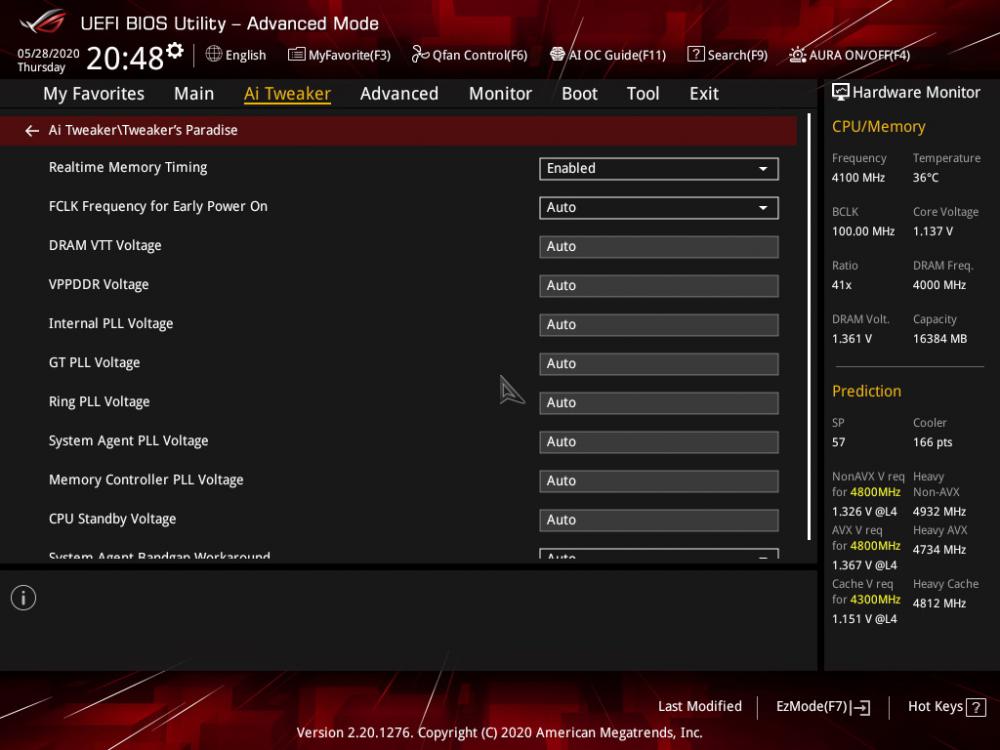Open Realtime Memory Timing dropdown
Viewport: 1000px width, 750px height.
(659, 168)
